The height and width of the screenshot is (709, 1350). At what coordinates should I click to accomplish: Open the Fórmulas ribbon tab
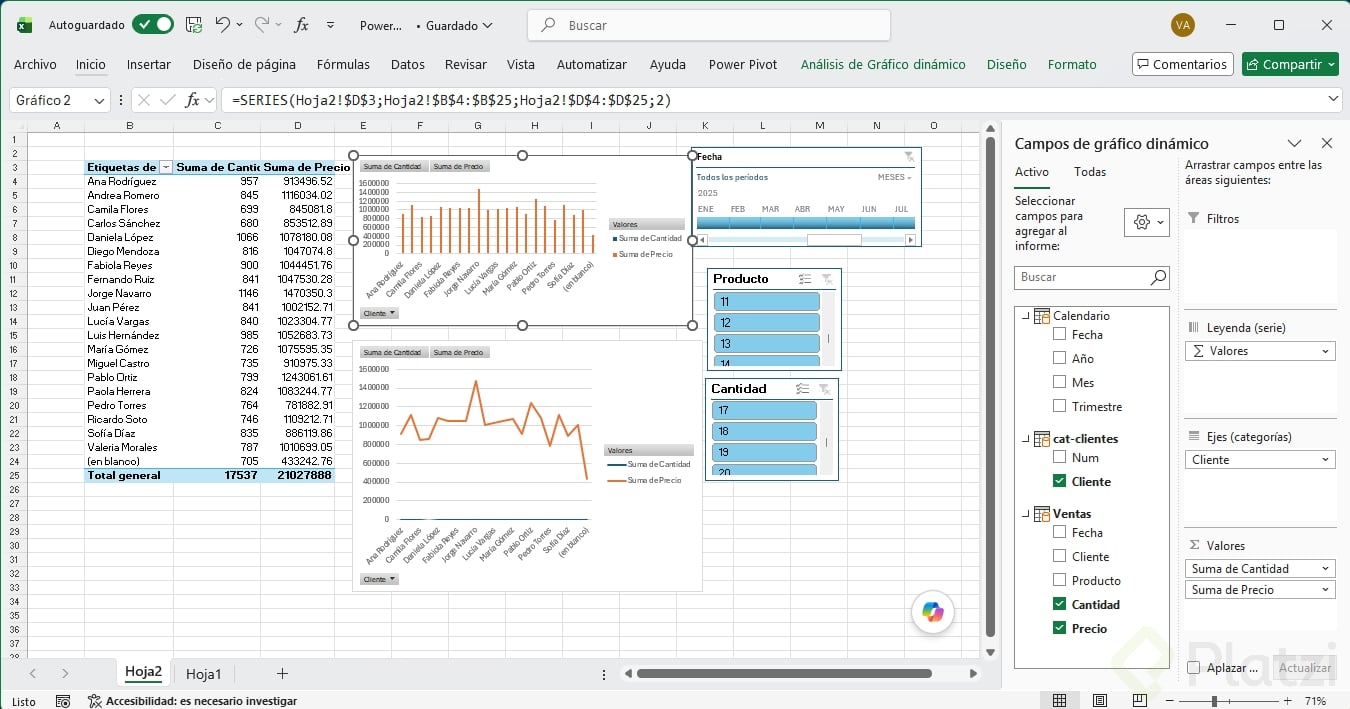(343, 64)
